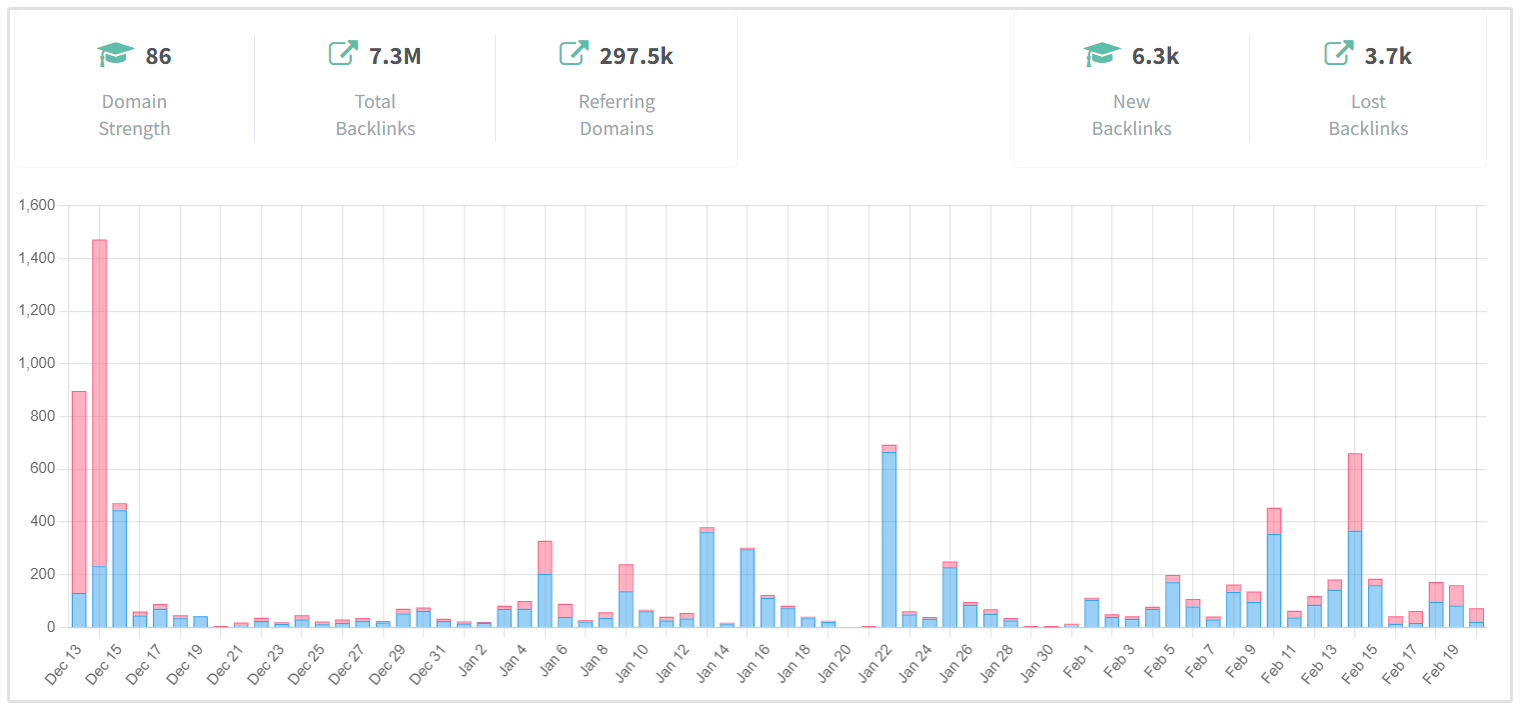Viewport: 1520px width, 710px height.
Task: Click the New Backlinks label
Action: (x=1131, y=115)
